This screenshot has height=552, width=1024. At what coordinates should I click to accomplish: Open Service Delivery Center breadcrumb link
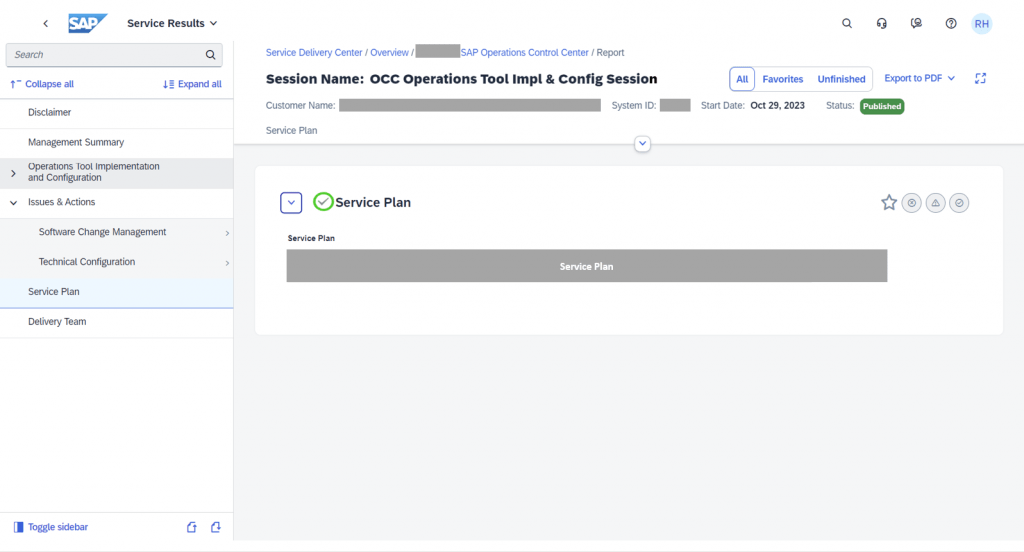pos(313,52)
